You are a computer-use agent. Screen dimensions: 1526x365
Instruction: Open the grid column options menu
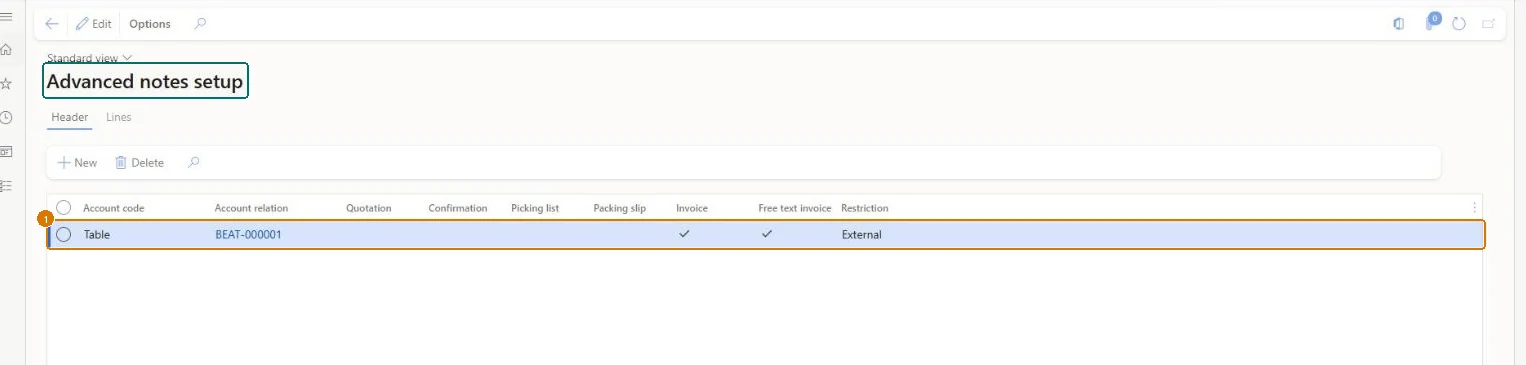coord(1475,208)
